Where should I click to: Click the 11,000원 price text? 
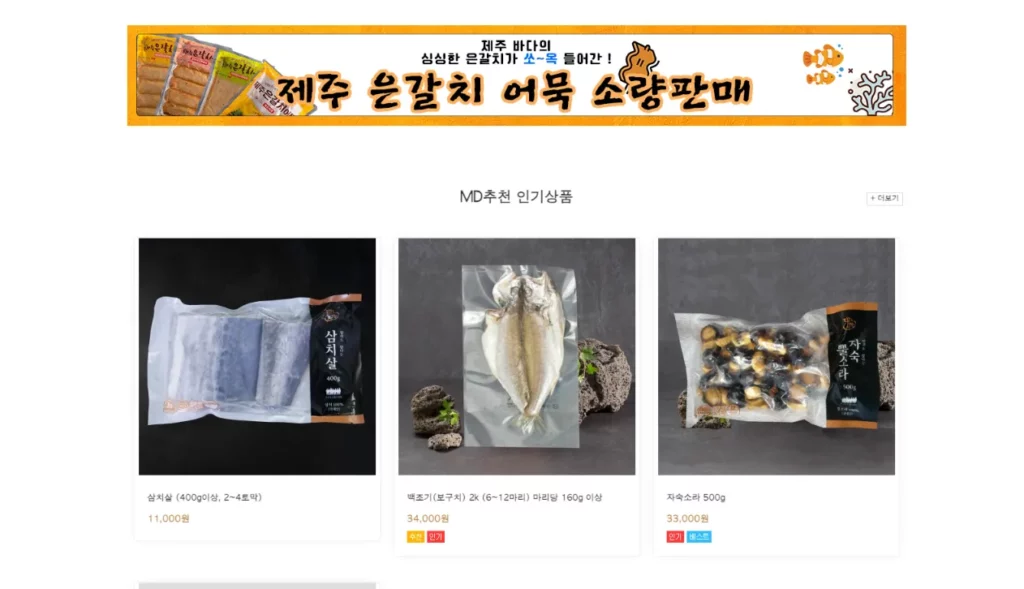point(168,518)
